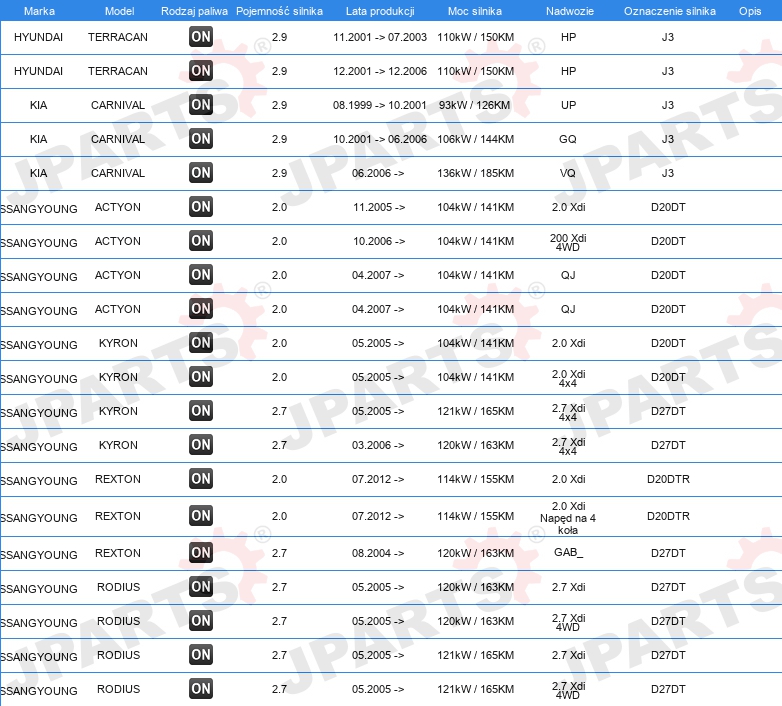Click ON icon in Kia Carnival UP row
The height and width of the screenshot is (706, 782).
(201, 104)
